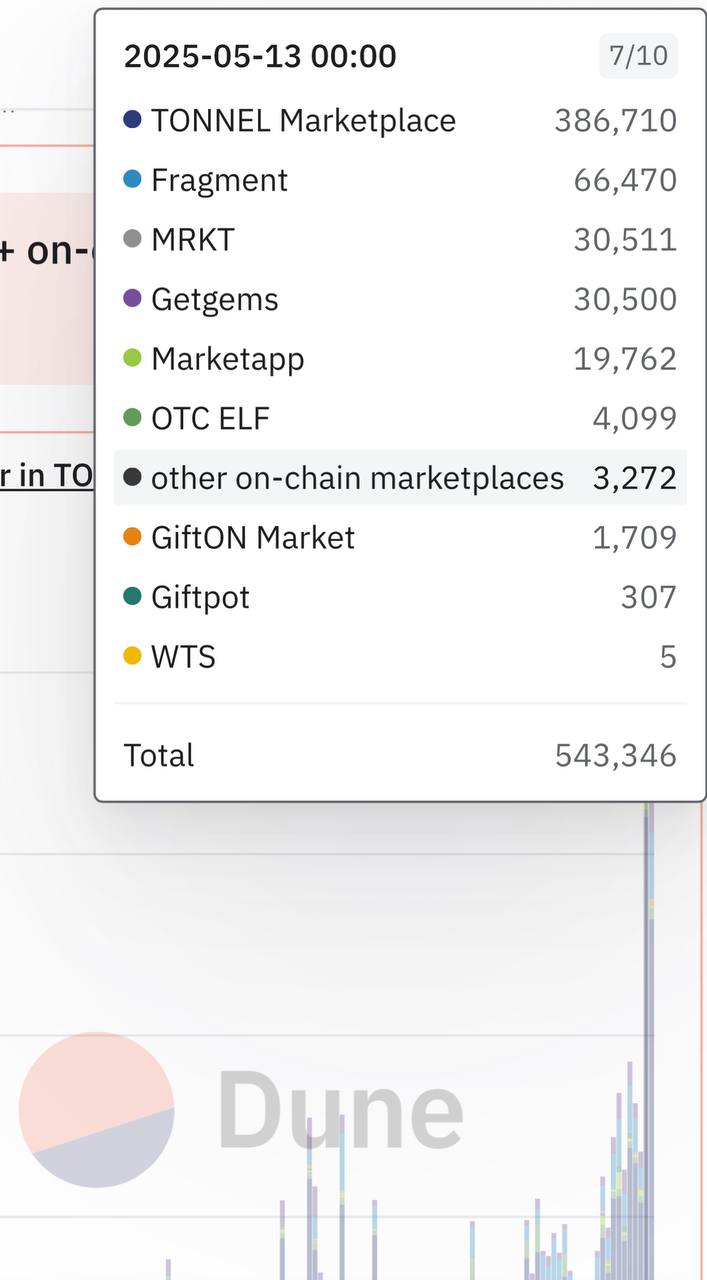
Task: Click the Fragment label in tooltip
Action: pos(219,180)
